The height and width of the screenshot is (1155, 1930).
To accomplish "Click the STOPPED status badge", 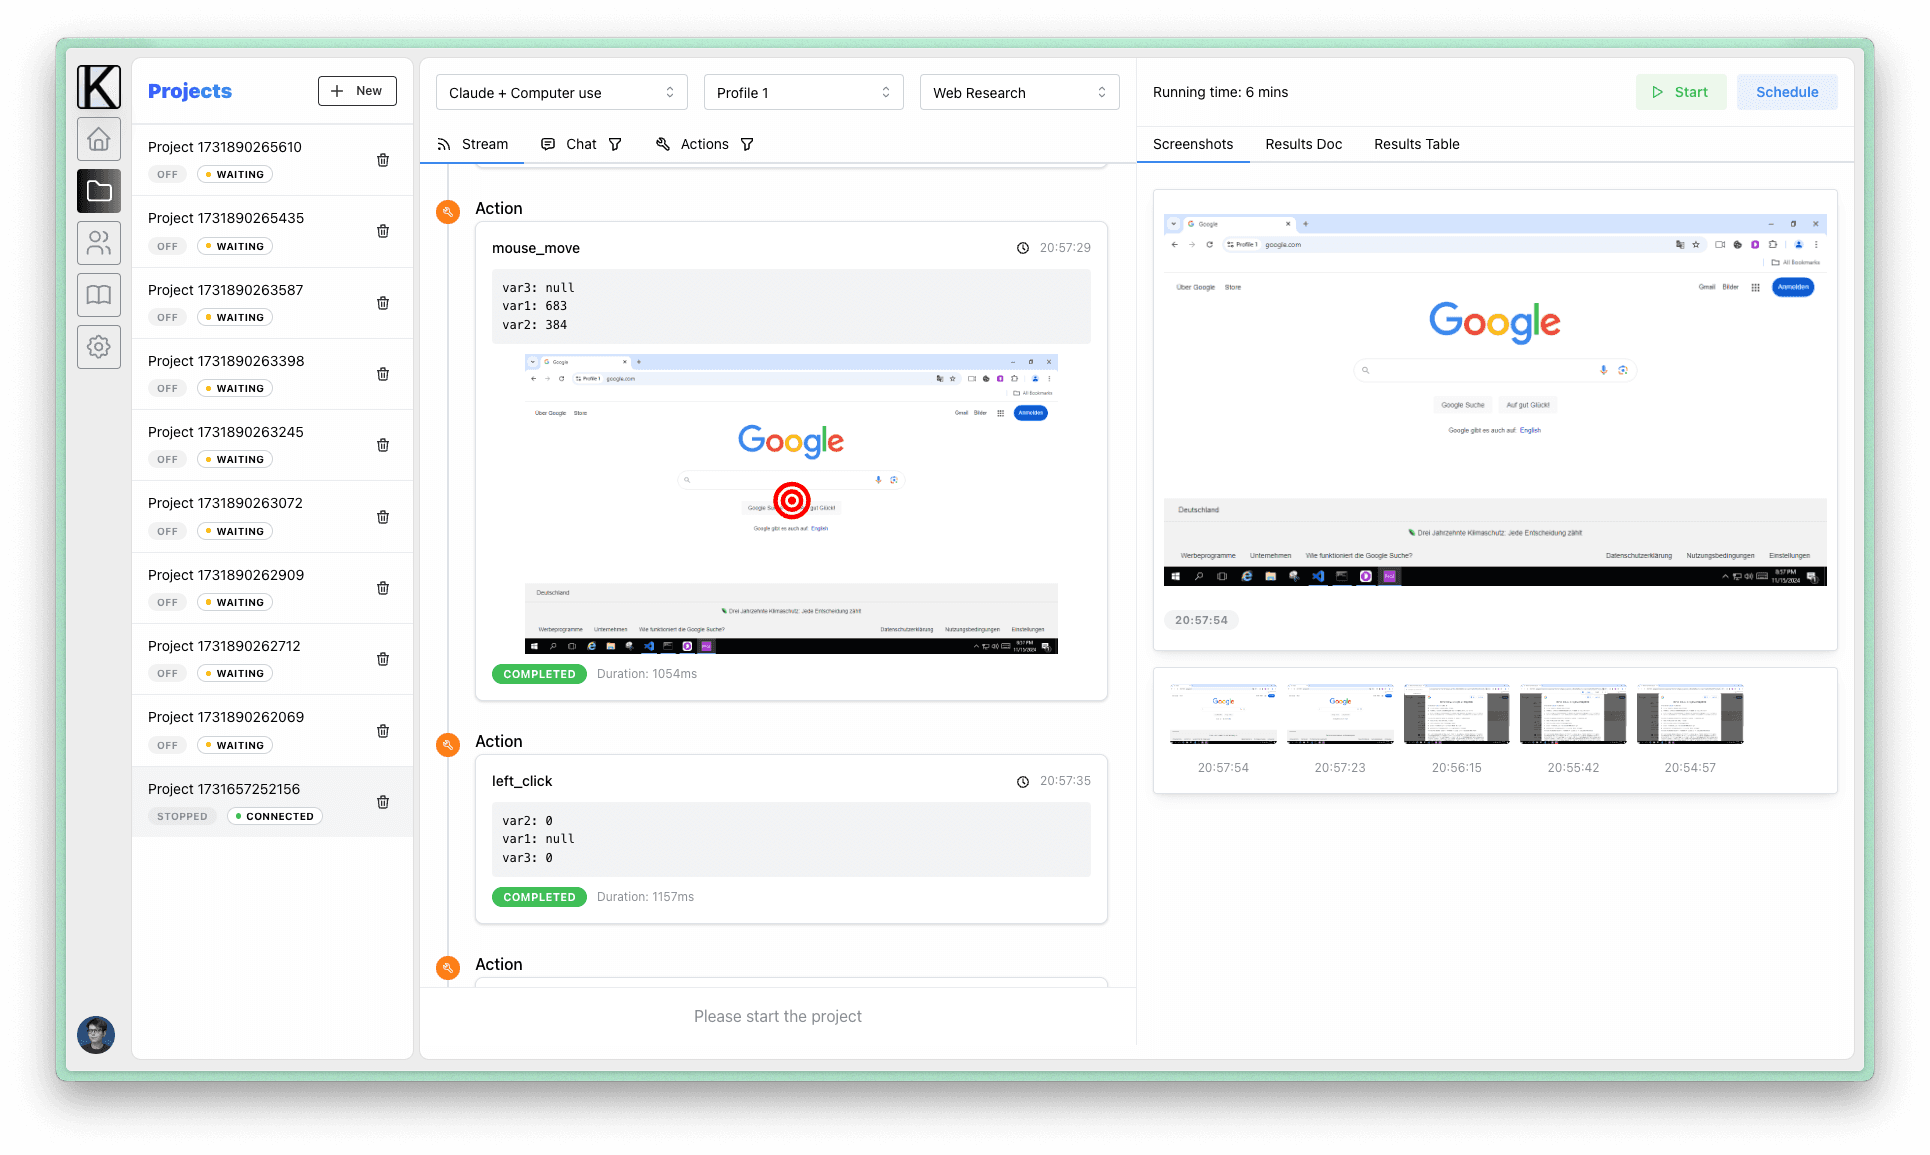I will pos(182,816).
